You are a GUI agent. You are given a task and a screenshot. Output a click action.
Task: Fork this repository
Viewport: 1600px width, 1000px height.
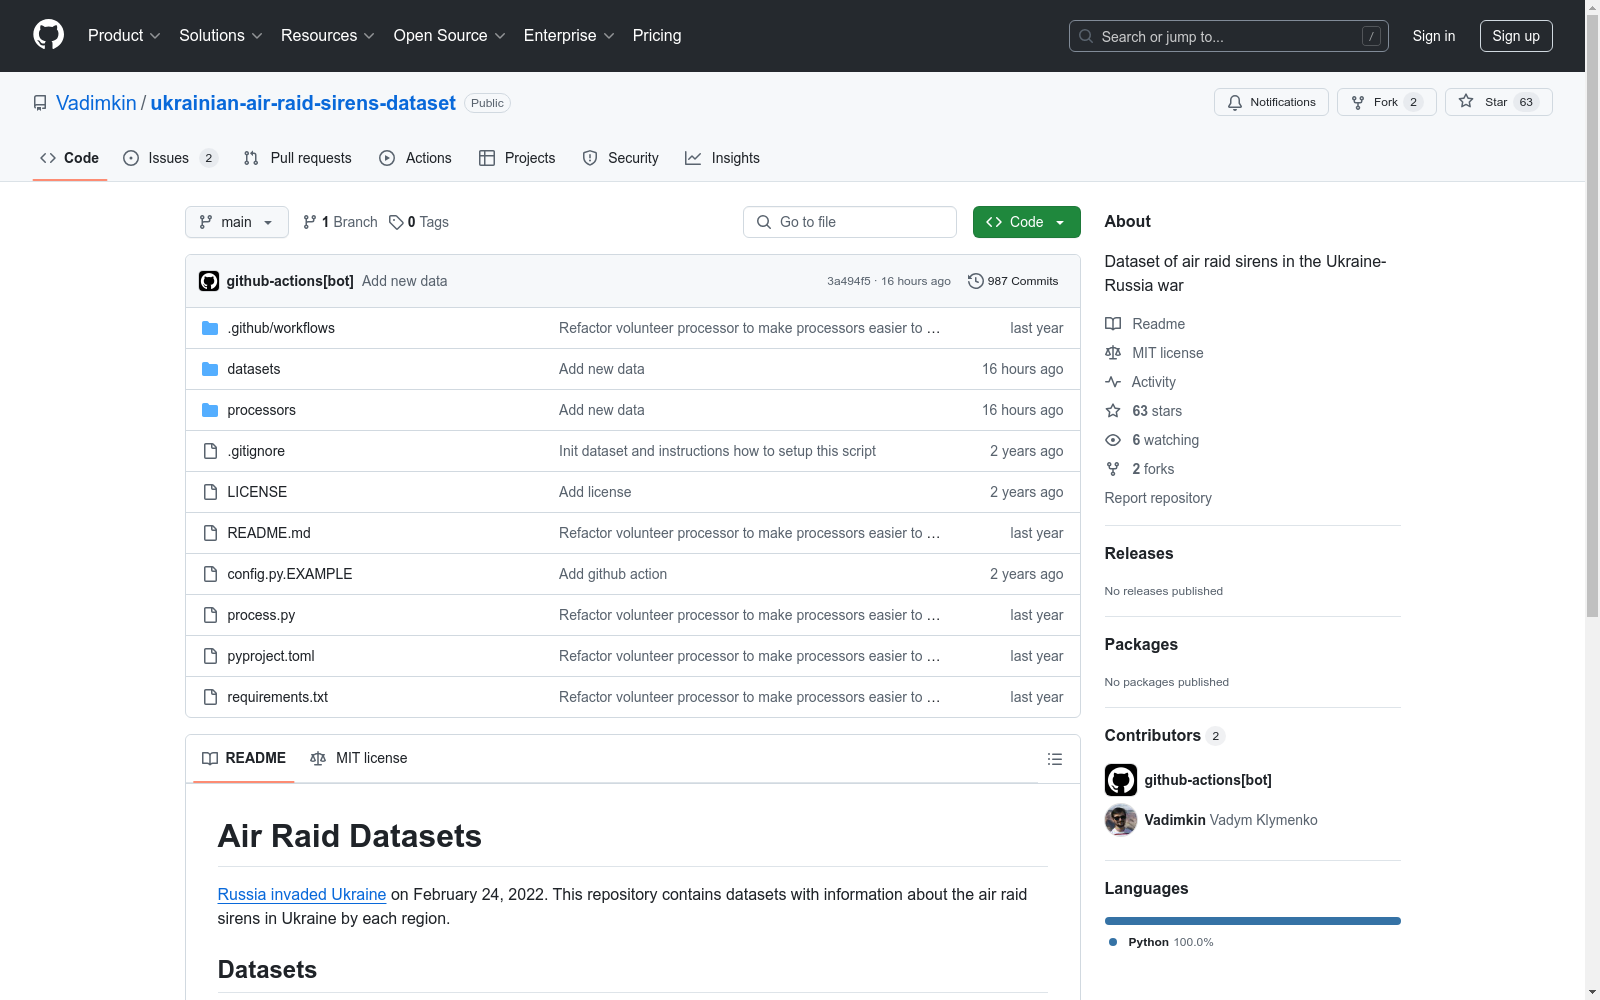coord(1386,102)
